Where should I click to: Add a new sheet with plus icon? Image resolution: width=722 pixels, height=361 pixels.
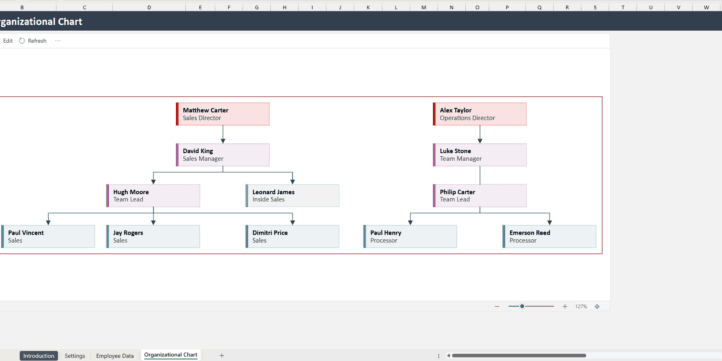[221, 355]
